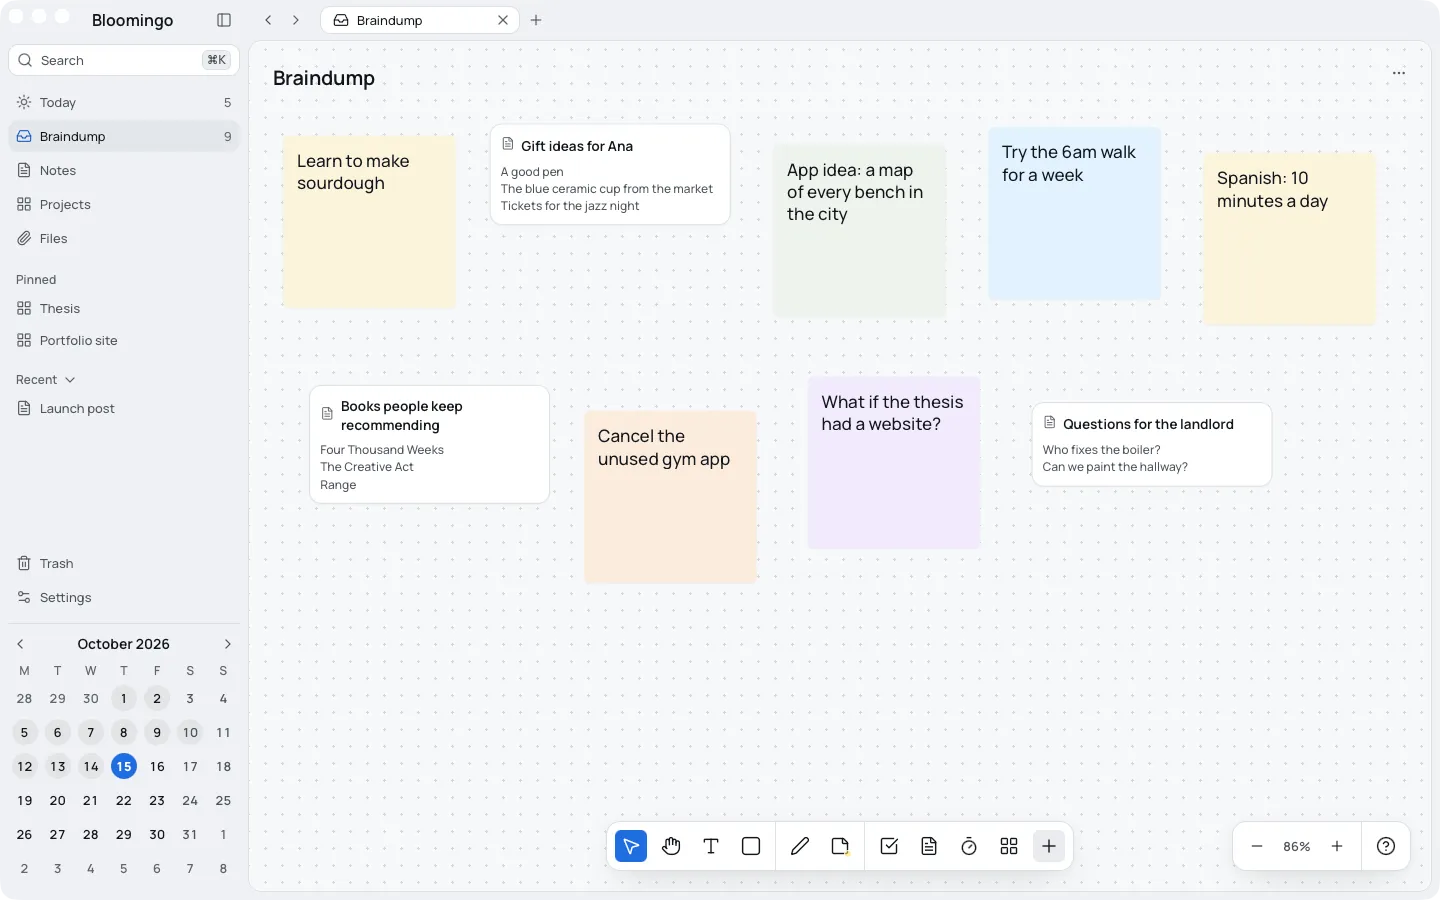1440x900 pixels.
Task: Select October 9 in the calendar
Action: pyautogui.click(x=157, y=732)
